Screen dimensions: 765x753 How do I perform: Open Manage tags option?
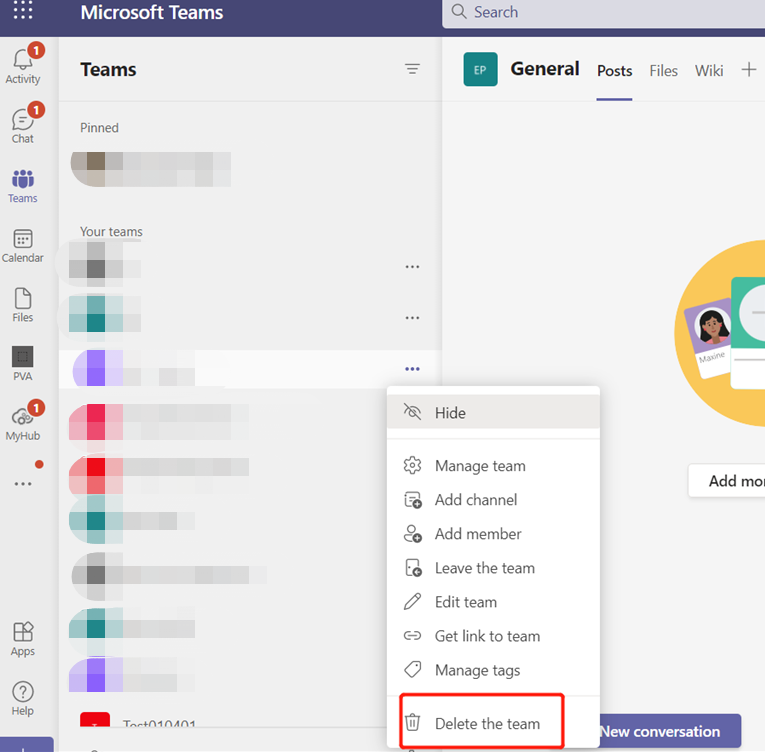(493, 671)
